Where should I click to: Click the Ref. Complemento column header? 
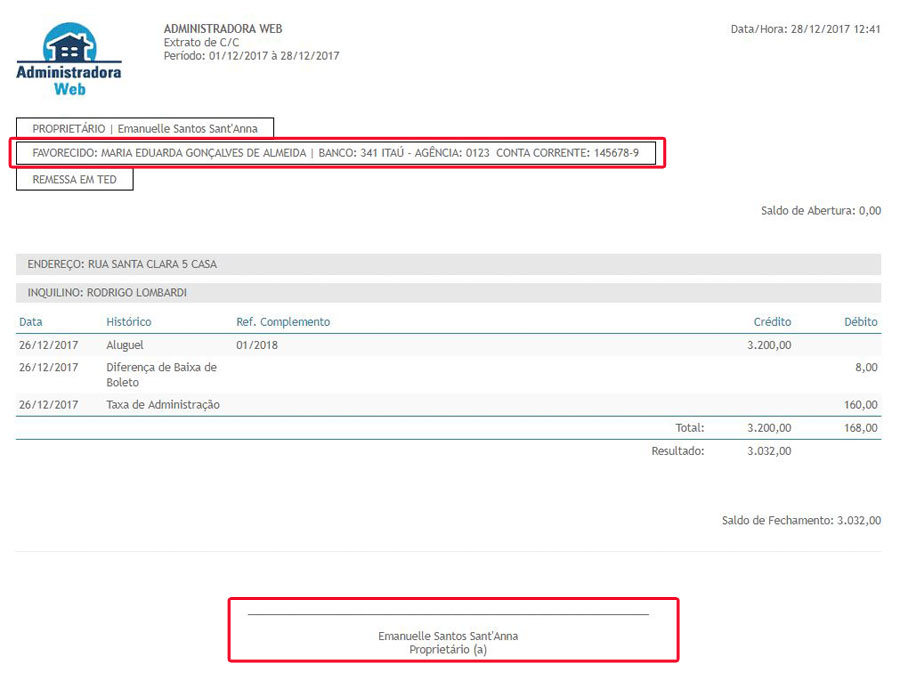click(x=283, y=322)
